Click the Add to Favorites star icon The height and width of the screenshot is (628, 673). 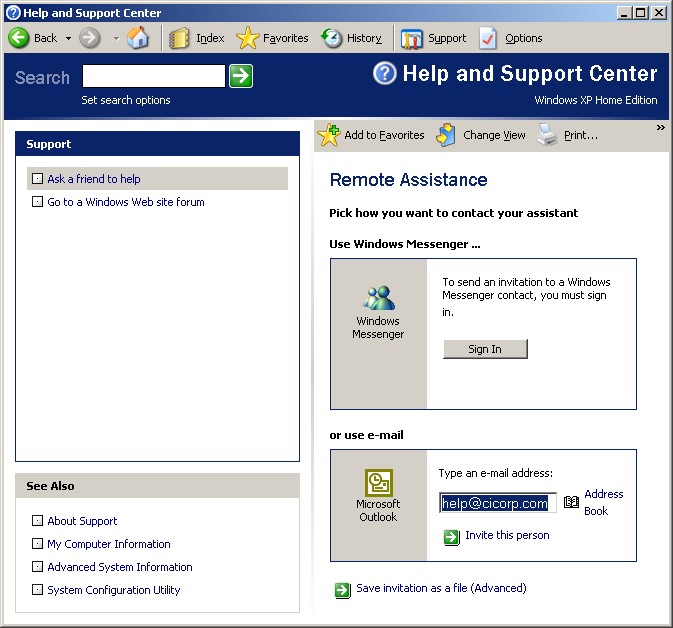pyautogui.click(x=329, y=135)
